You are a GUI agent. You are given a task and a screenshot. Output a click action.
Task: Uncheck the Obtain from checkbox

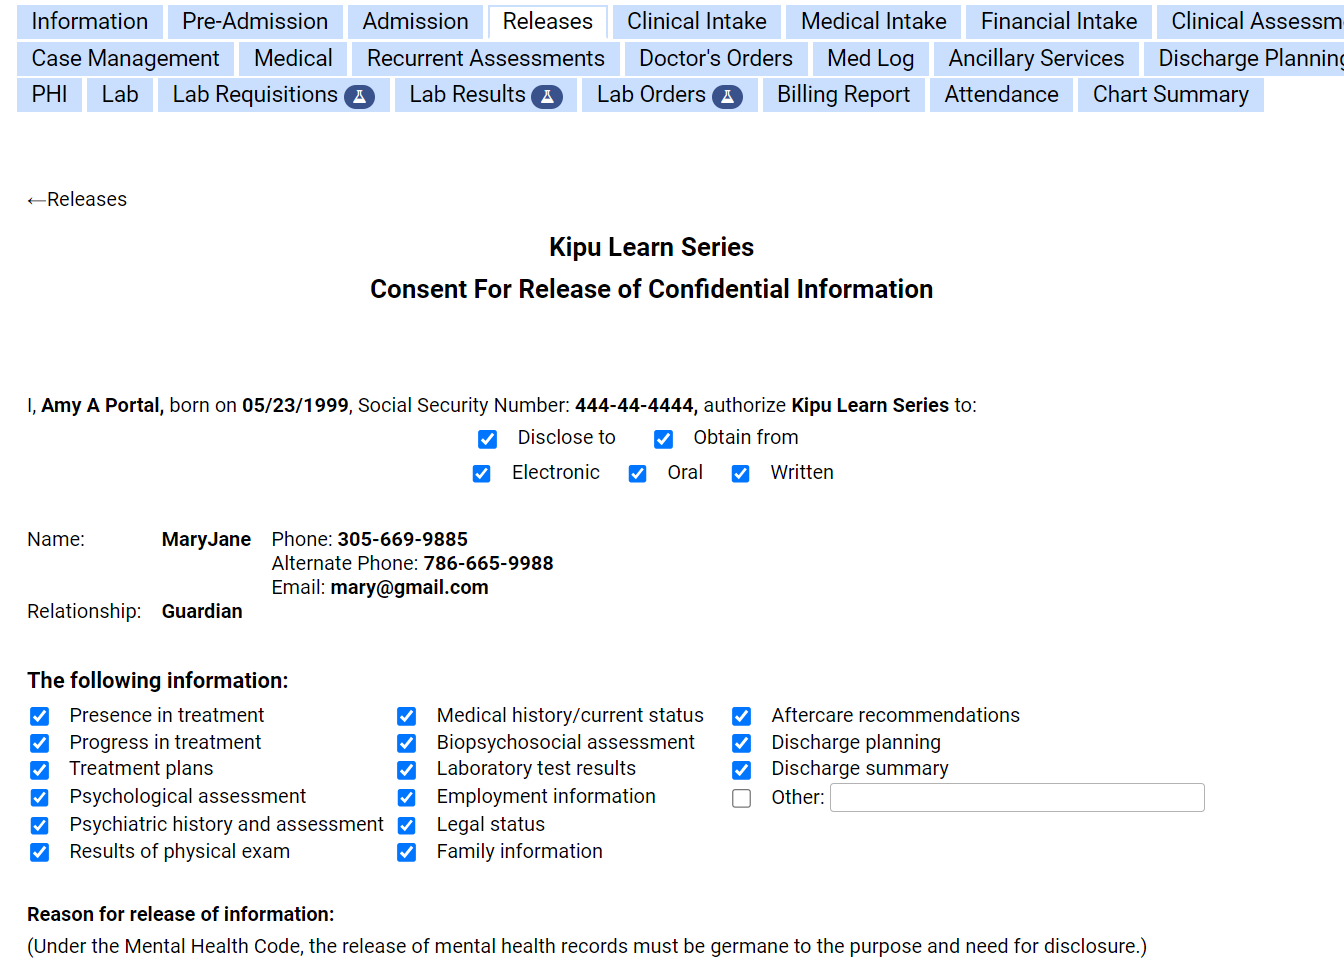pyautogui.click(x=663, y=439)
